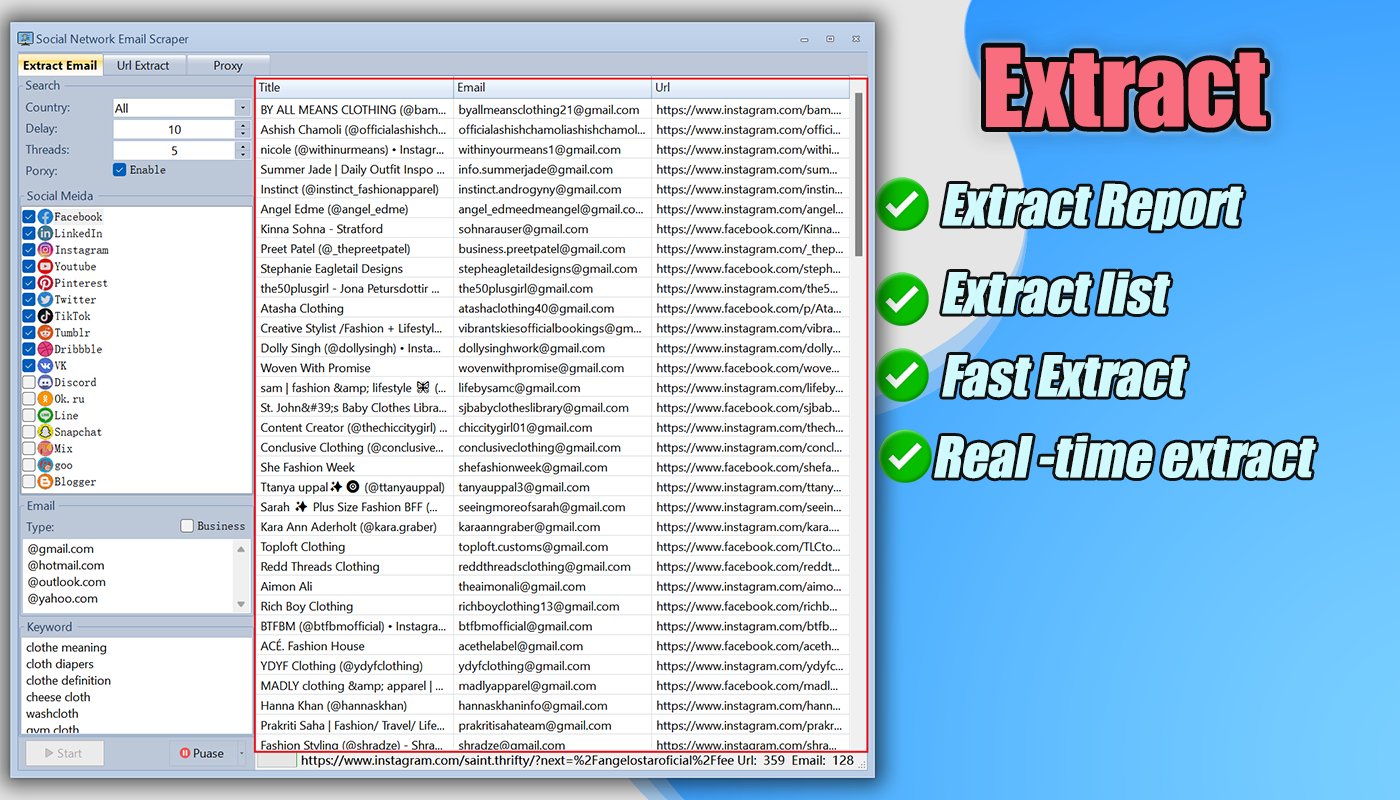Check the Business email type option
The image size is (1400, 800).
pos(186,526)
